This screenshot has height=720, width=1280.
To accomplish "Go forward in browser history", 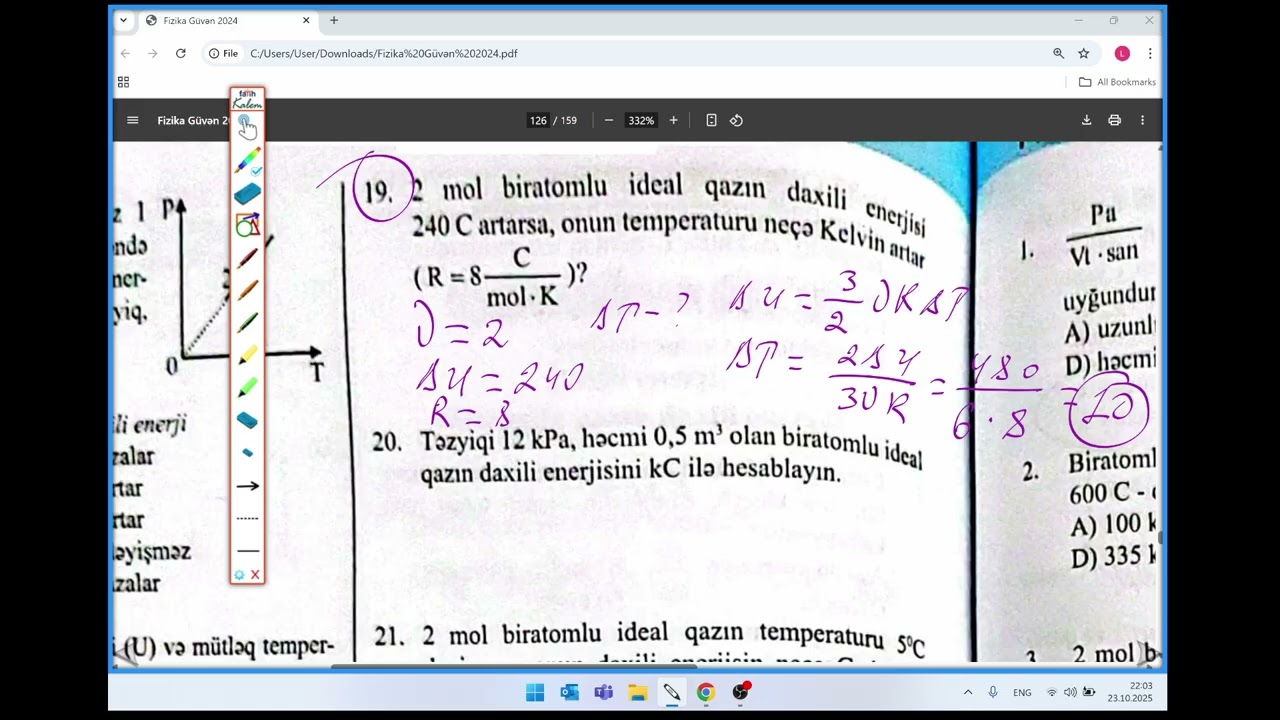I will tap(152, 53).
